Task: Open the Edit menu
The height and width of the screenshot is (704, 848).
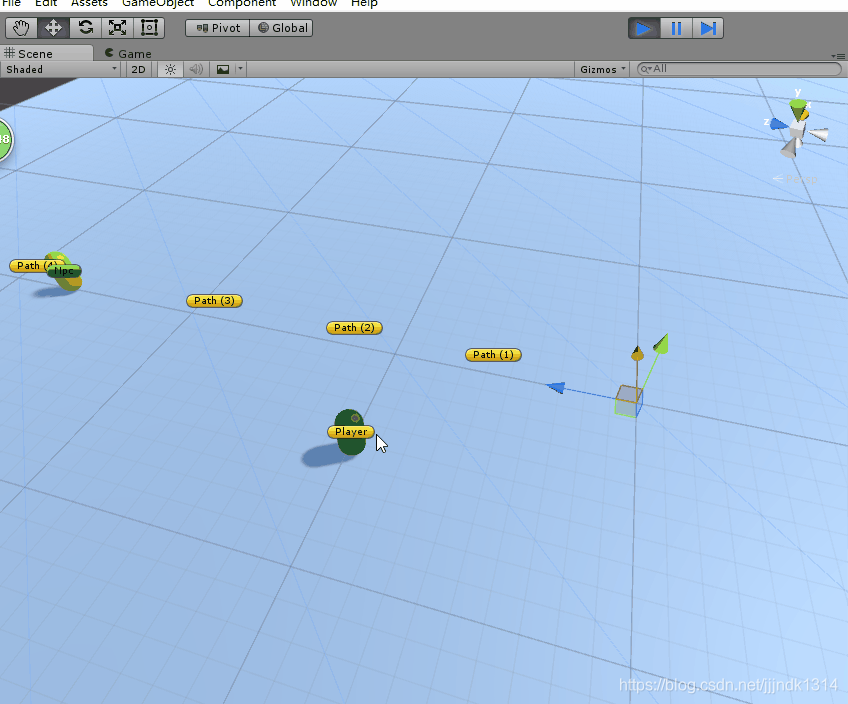Action: pyautogui.click(x=45, y=3)
